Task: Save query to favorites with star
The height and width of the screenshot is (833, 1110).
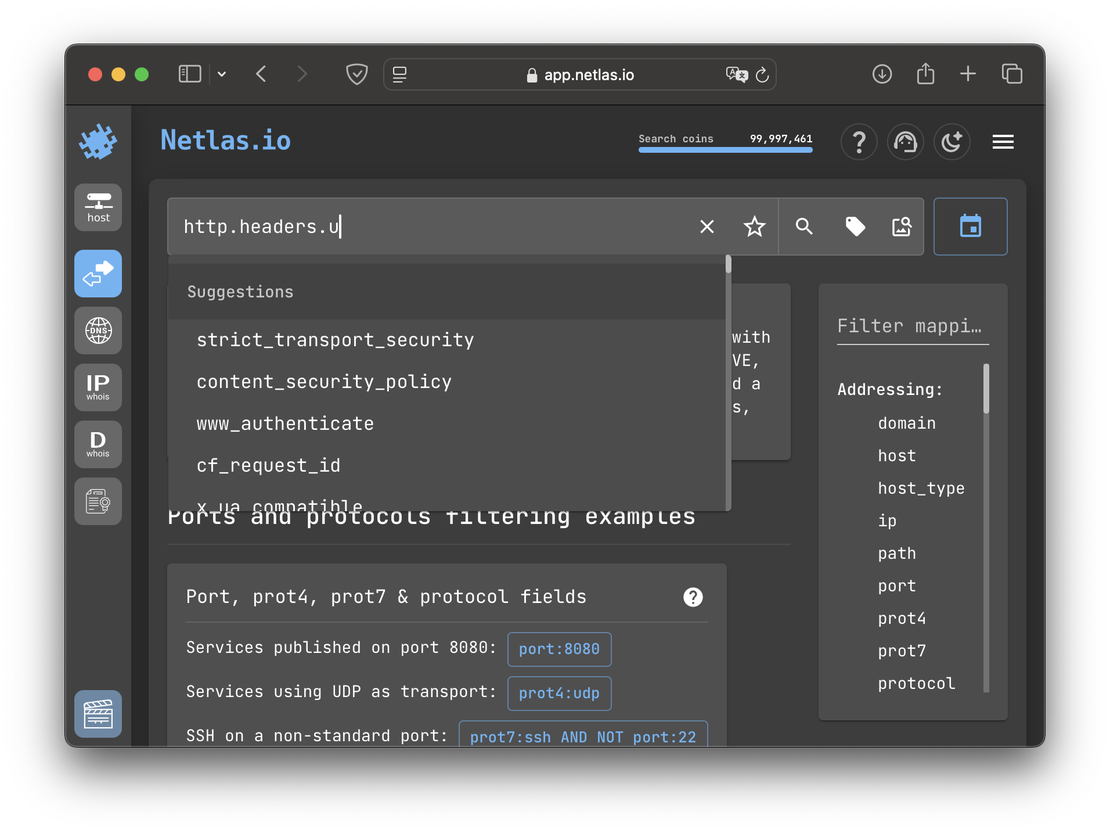Action: 754,227
